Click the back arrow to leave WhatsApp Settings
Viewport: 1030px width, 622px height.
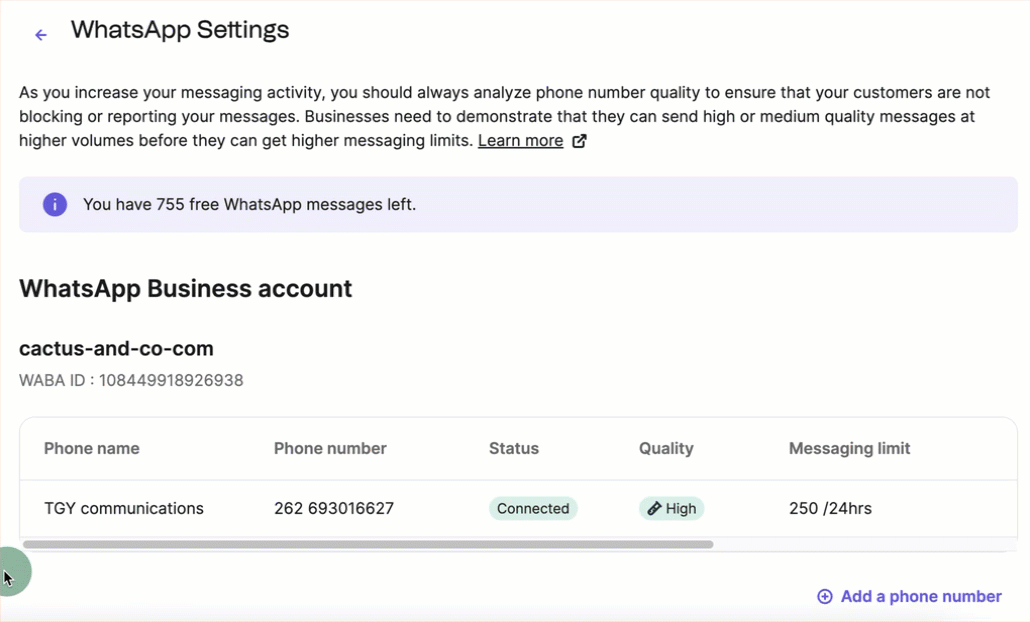39,34
